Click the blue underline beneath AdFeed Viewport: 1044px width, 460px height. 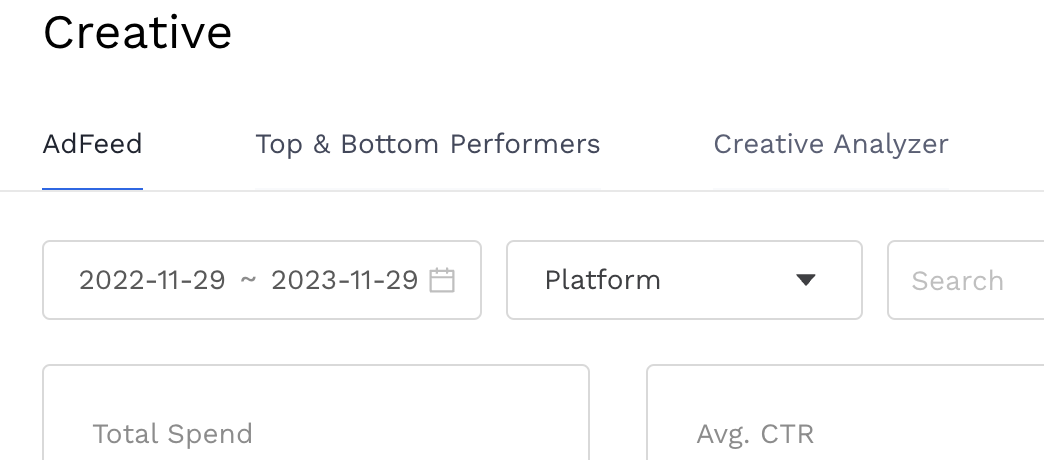(x=92, y=188)
